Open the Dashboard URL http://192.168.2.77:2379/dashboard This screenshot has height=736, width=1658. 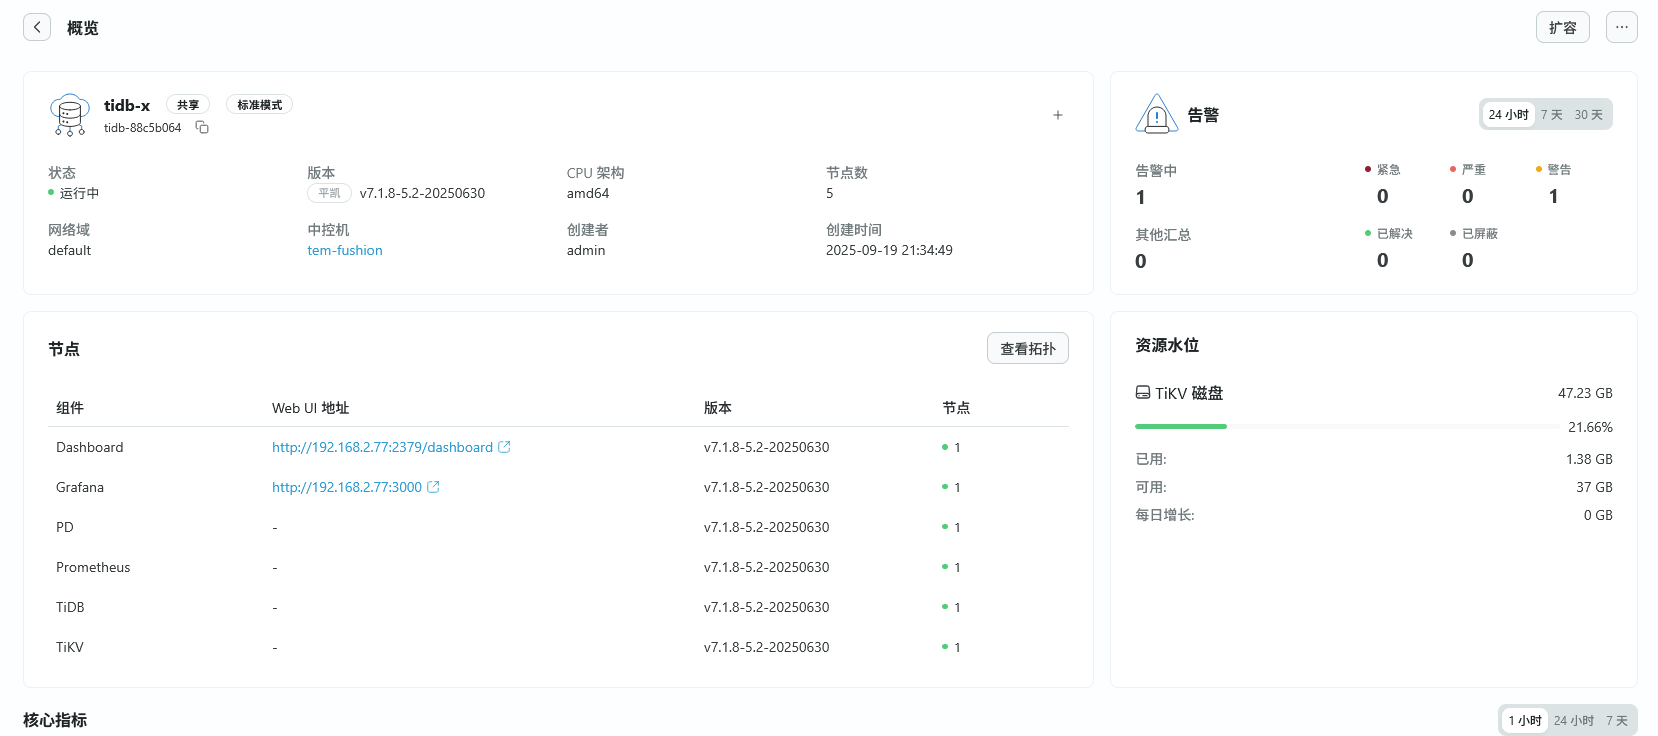tap(382, 447)
